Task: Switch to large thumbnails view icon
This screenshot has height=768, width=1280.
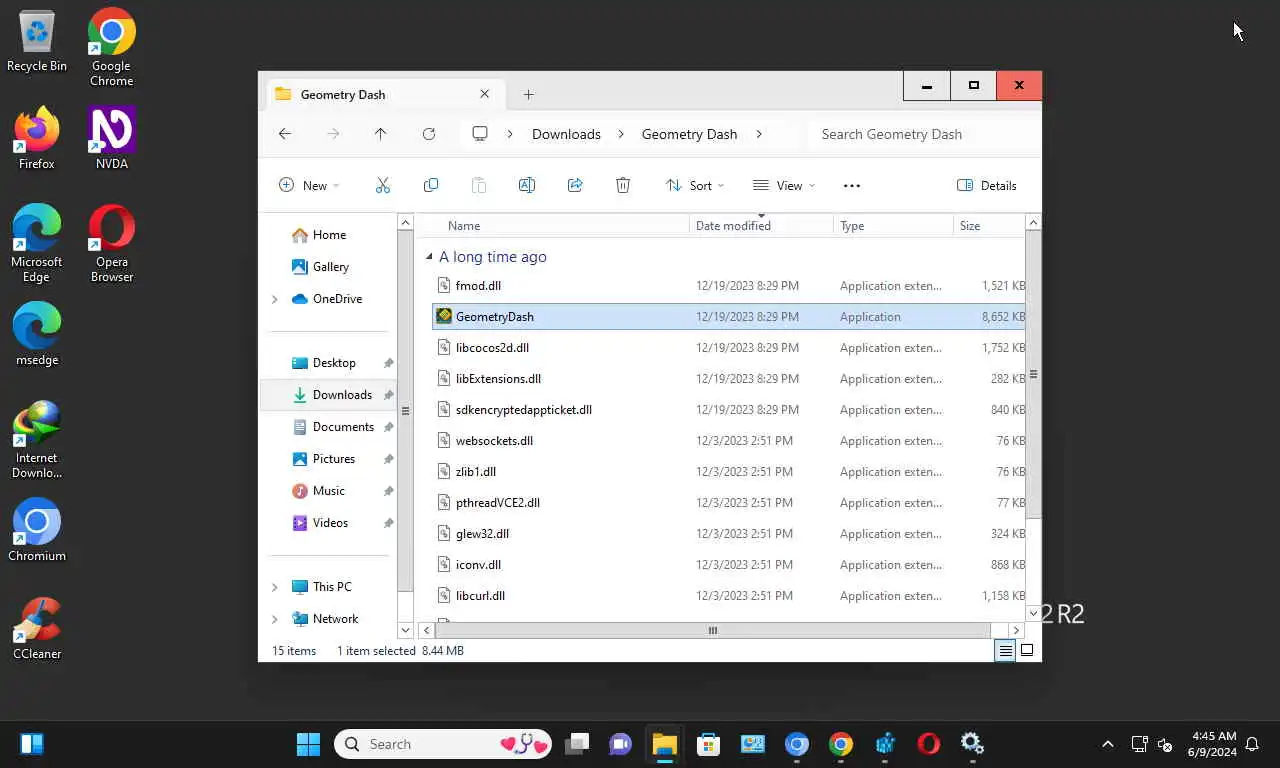Action: [1027, 650]
